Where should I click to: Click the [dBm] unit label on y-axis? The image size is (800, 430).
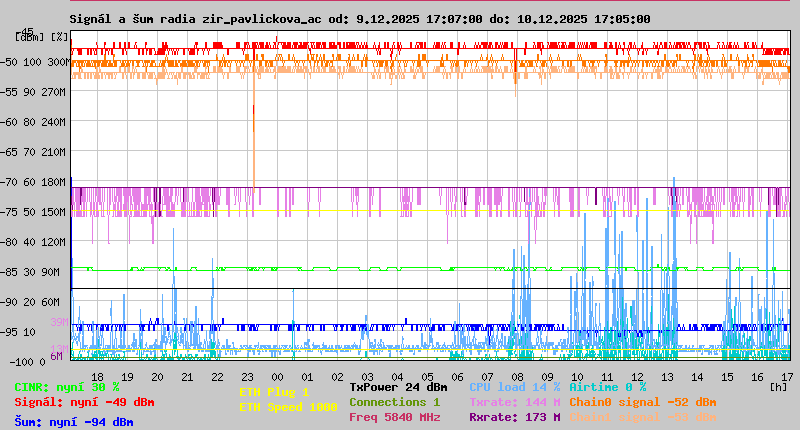29,37
